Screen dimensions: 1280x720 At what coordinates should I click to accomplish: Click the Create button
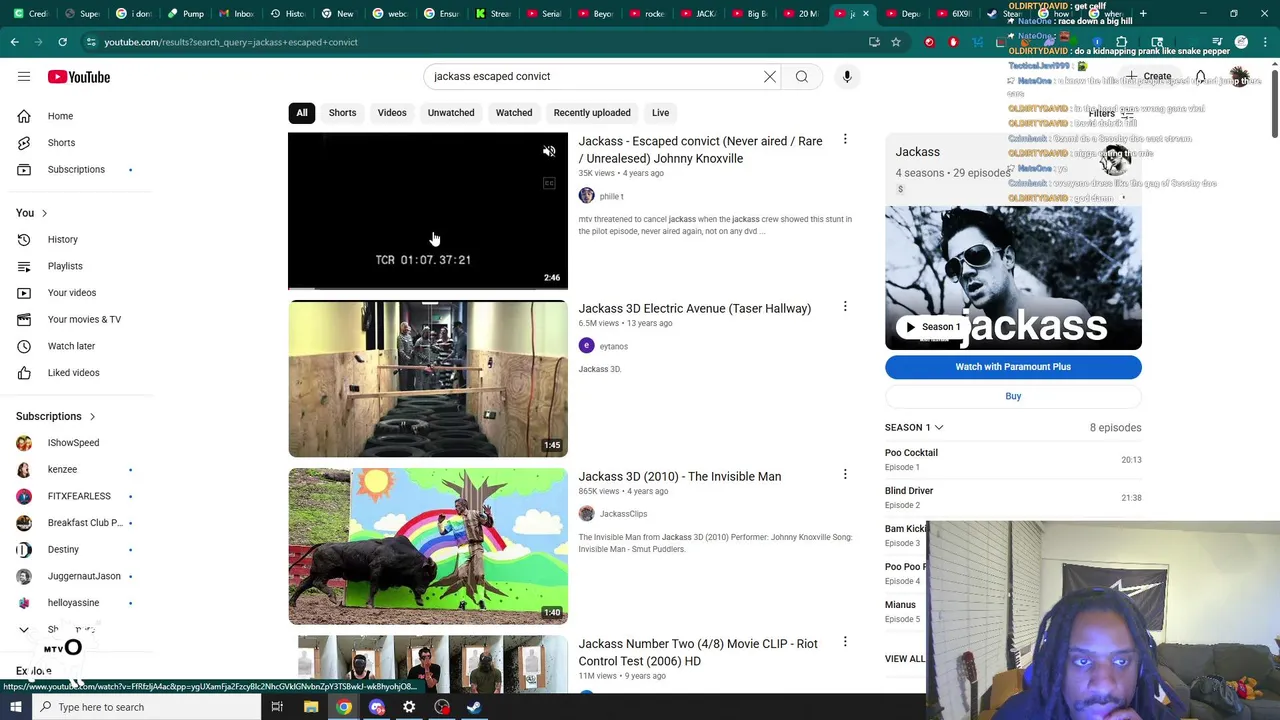[x=1148, y=76]
